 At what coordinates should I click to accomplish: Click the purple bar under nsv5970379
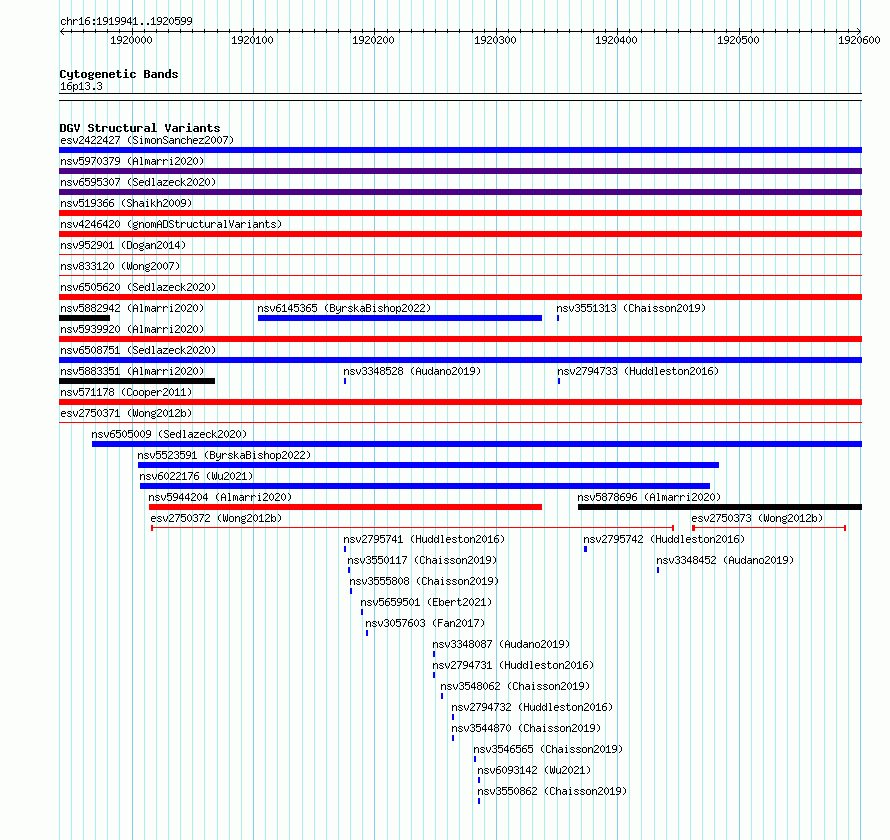[x=460, y=171]
